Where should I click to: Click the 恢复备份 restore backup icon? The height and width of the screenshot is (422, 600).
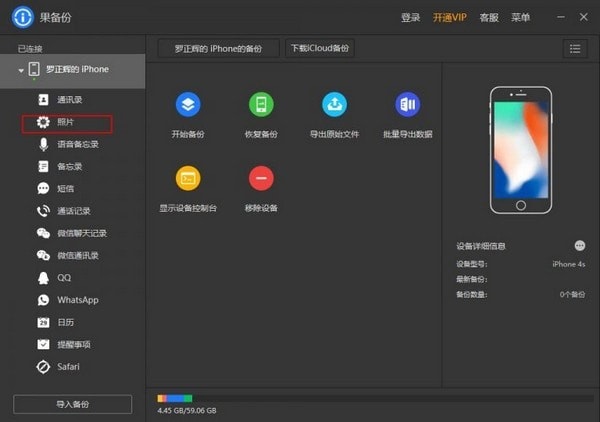coord(261,104)
